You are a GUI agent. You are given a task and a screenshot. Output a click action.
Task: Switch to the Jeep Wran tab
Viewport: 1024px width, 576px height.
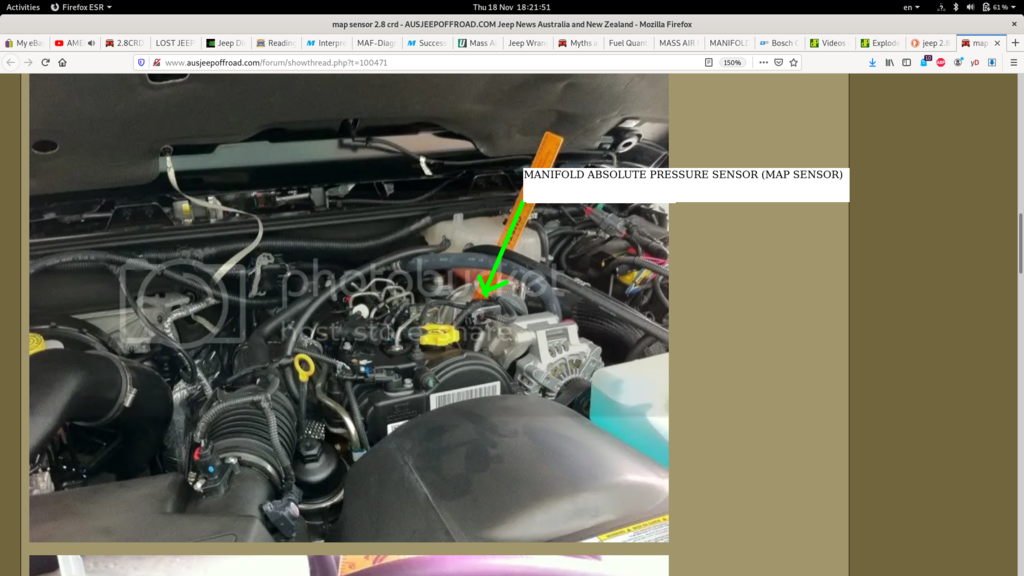tap(527, 43)
